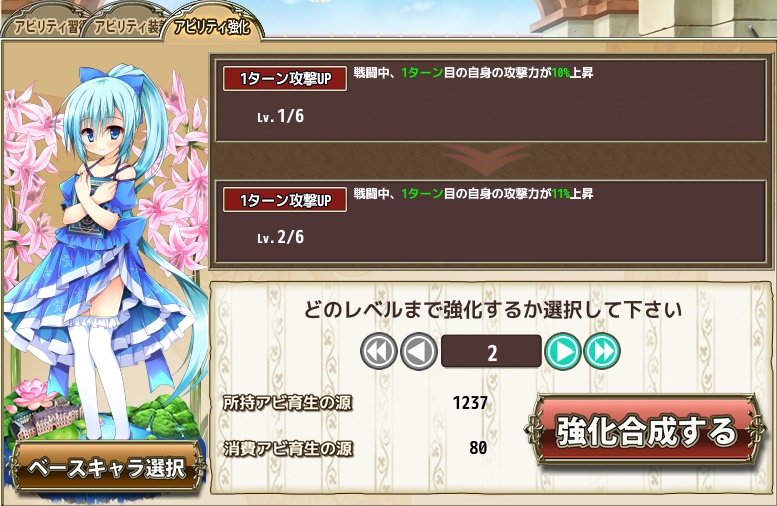Increase target level by one

(x=563, y=351)
